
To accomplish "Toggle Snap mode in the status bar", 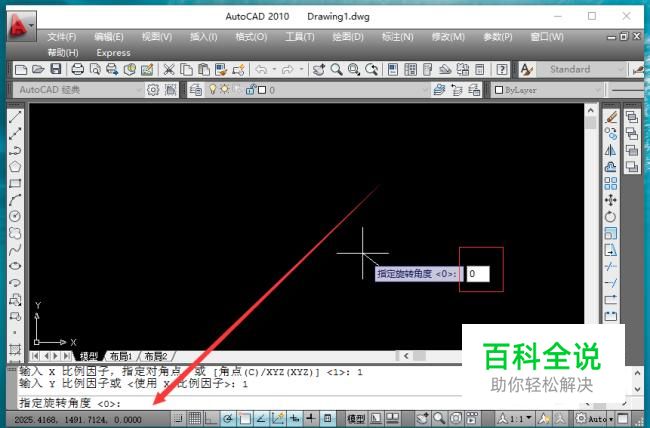I will tap(178, 419).
